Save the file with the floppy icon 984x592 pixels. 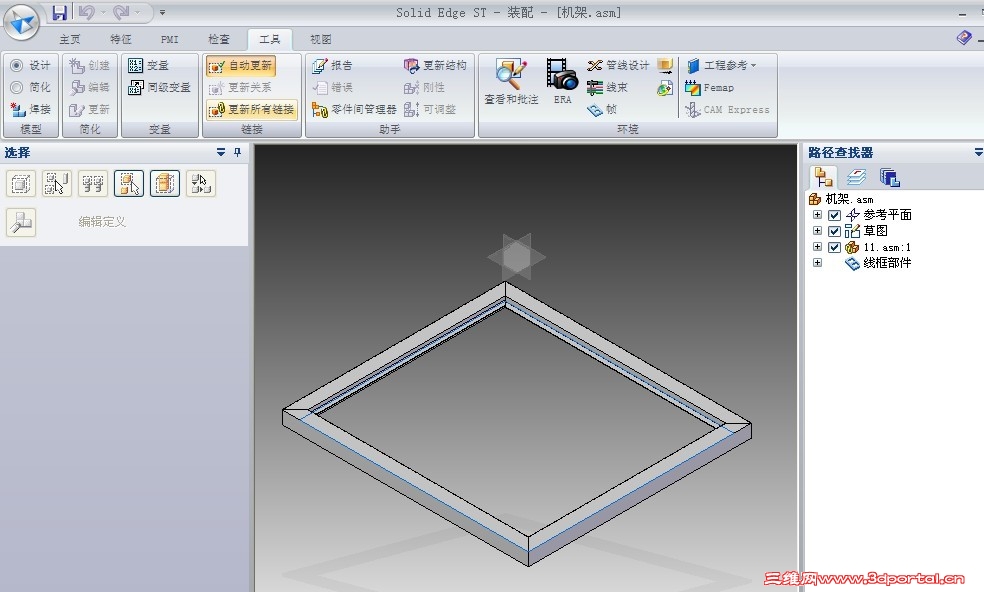(60, 12)
